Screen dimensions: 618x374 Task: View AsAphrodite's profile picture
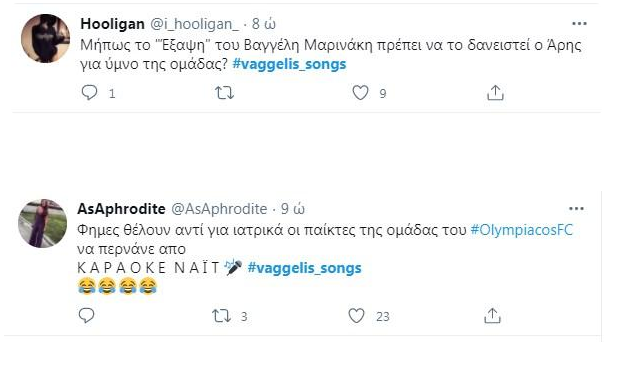pyautogui.click(x=43, y=223)
